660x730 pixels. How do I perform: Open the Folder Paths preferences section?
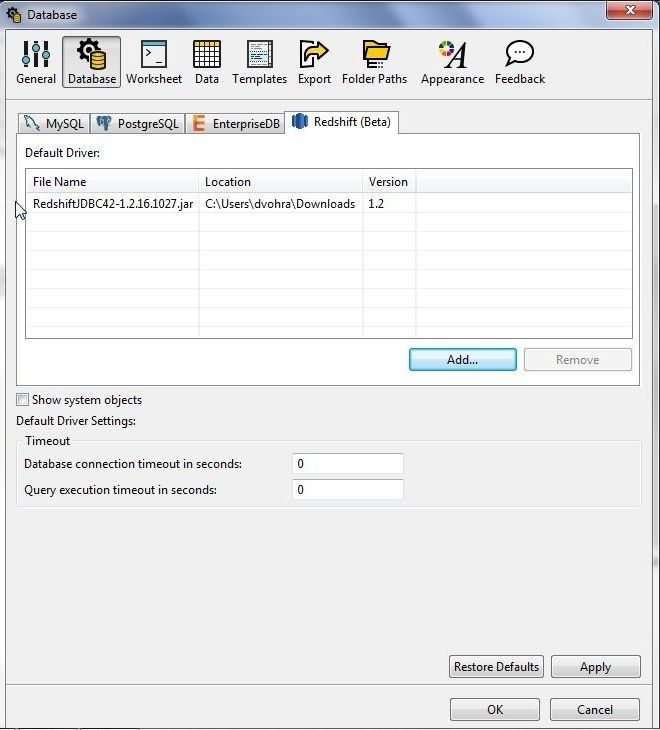coord(374,62)
